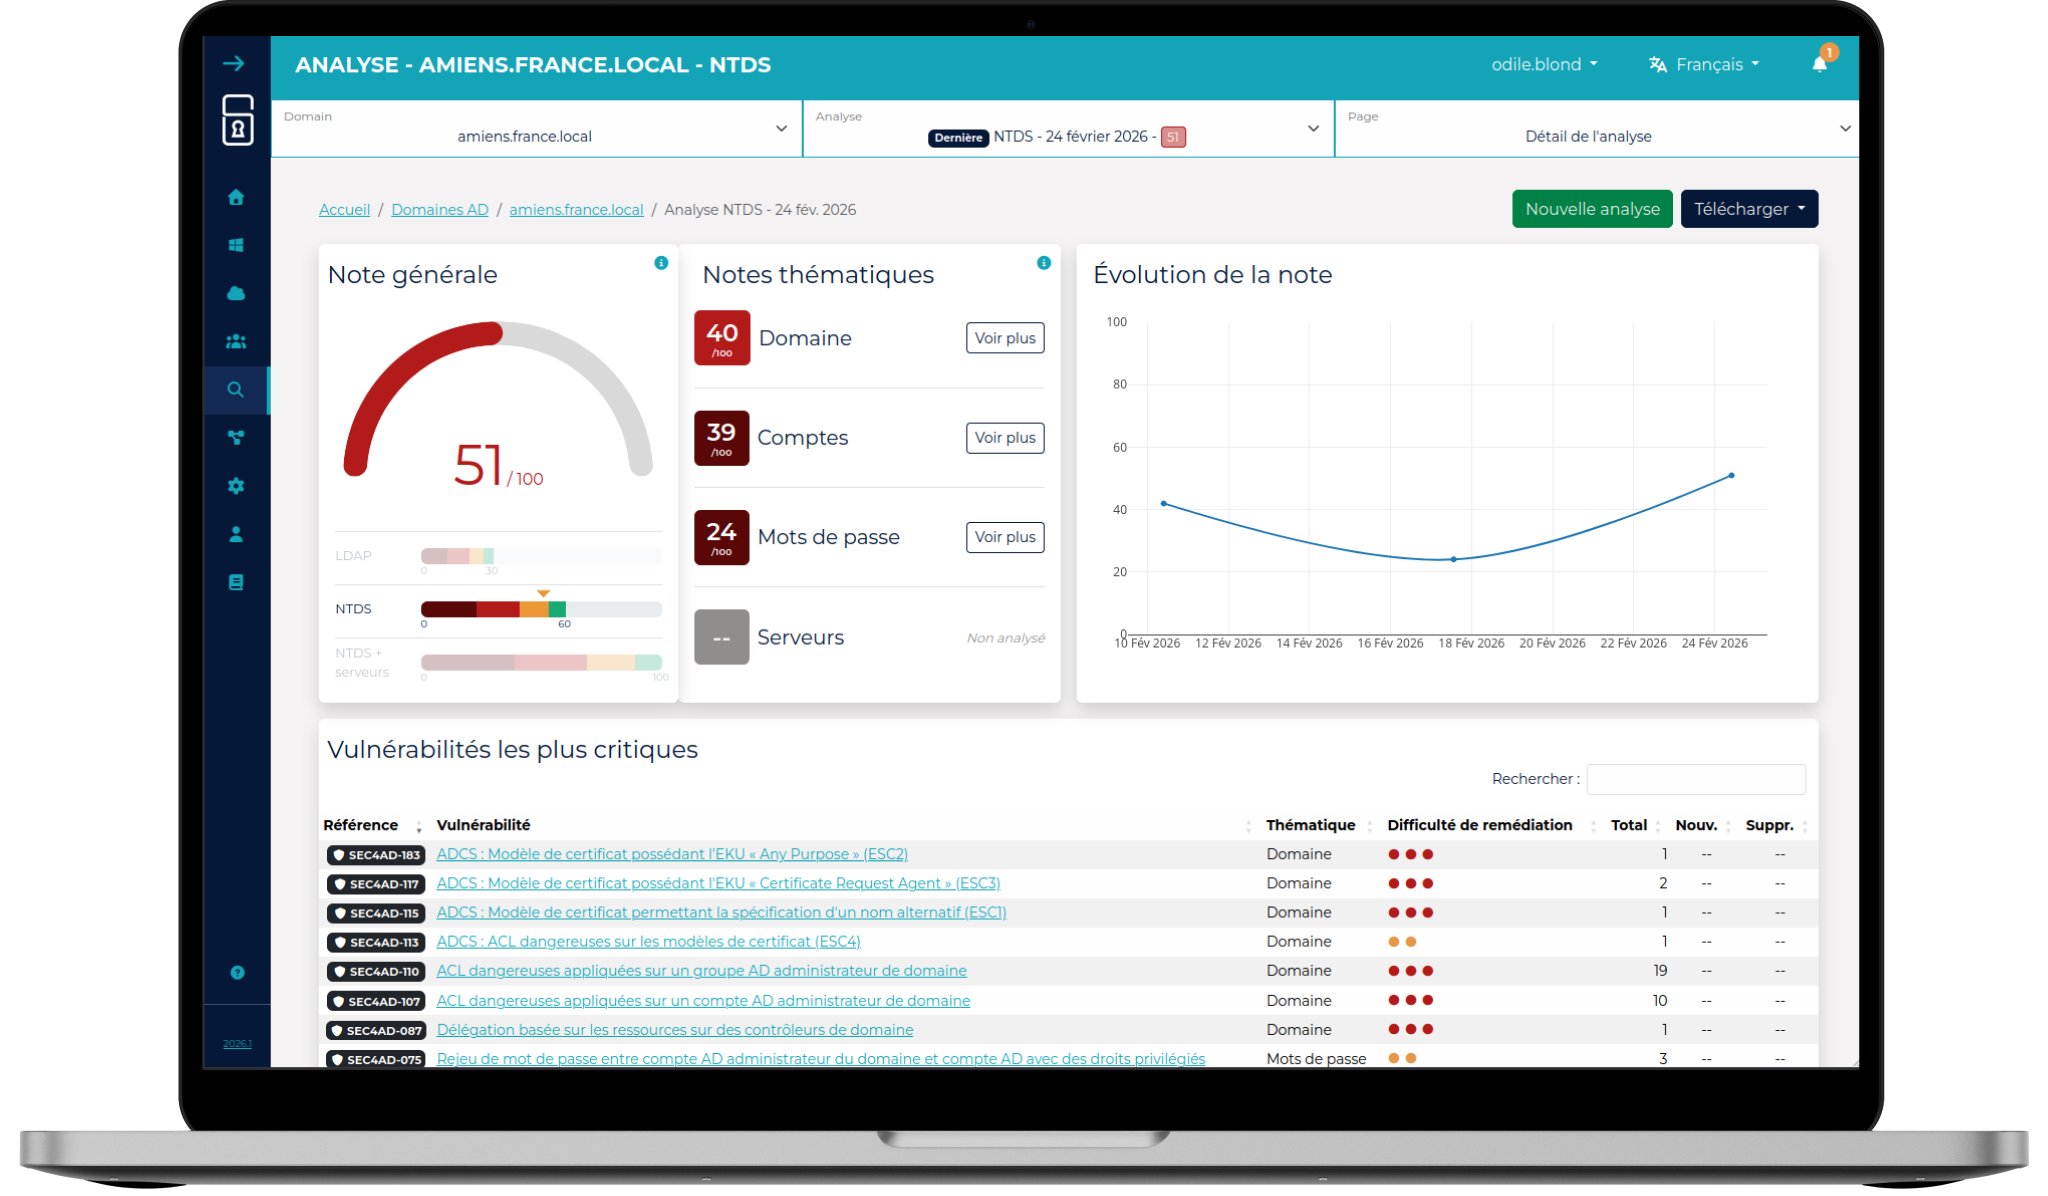Open notifications bell icon
This screenshot has height=1196, width=2048.
pyautogui.click(x=1819, y=64)
